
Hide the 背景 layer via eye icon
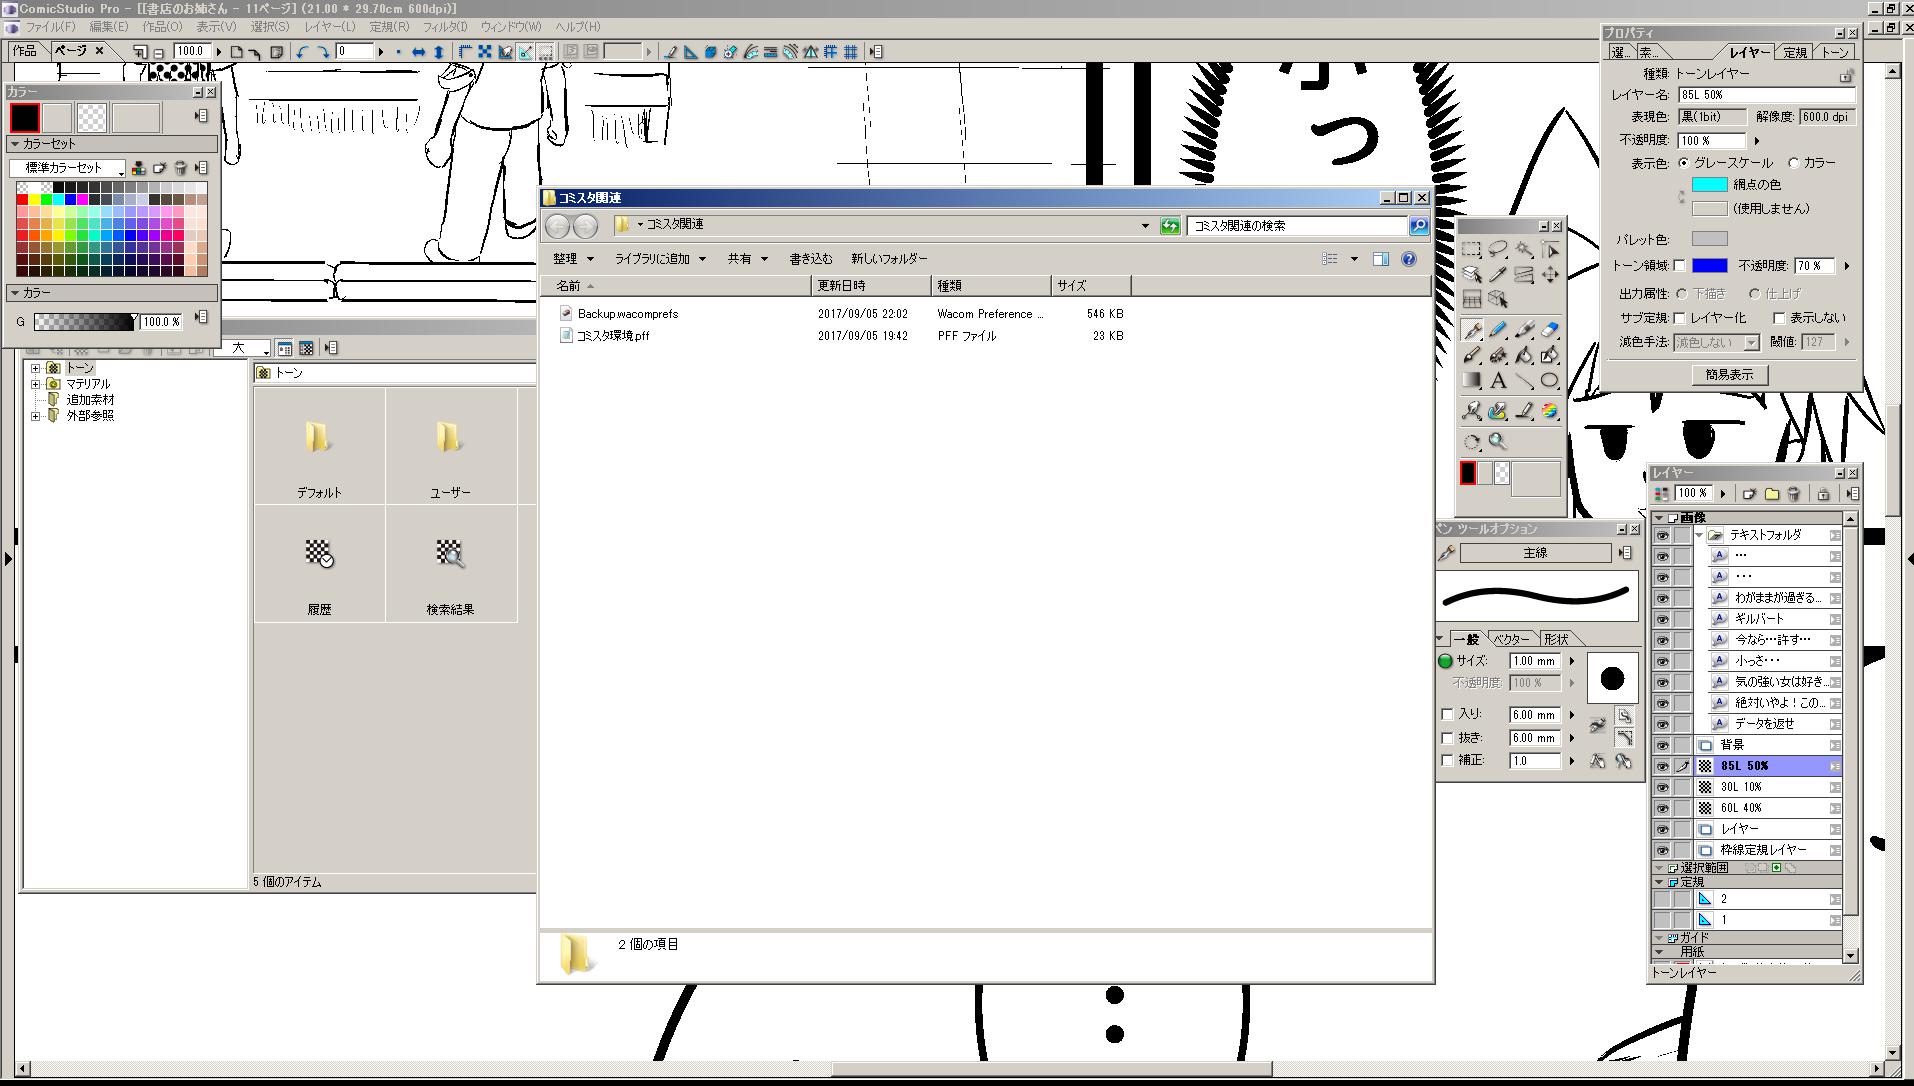(x=1662, y=745)
